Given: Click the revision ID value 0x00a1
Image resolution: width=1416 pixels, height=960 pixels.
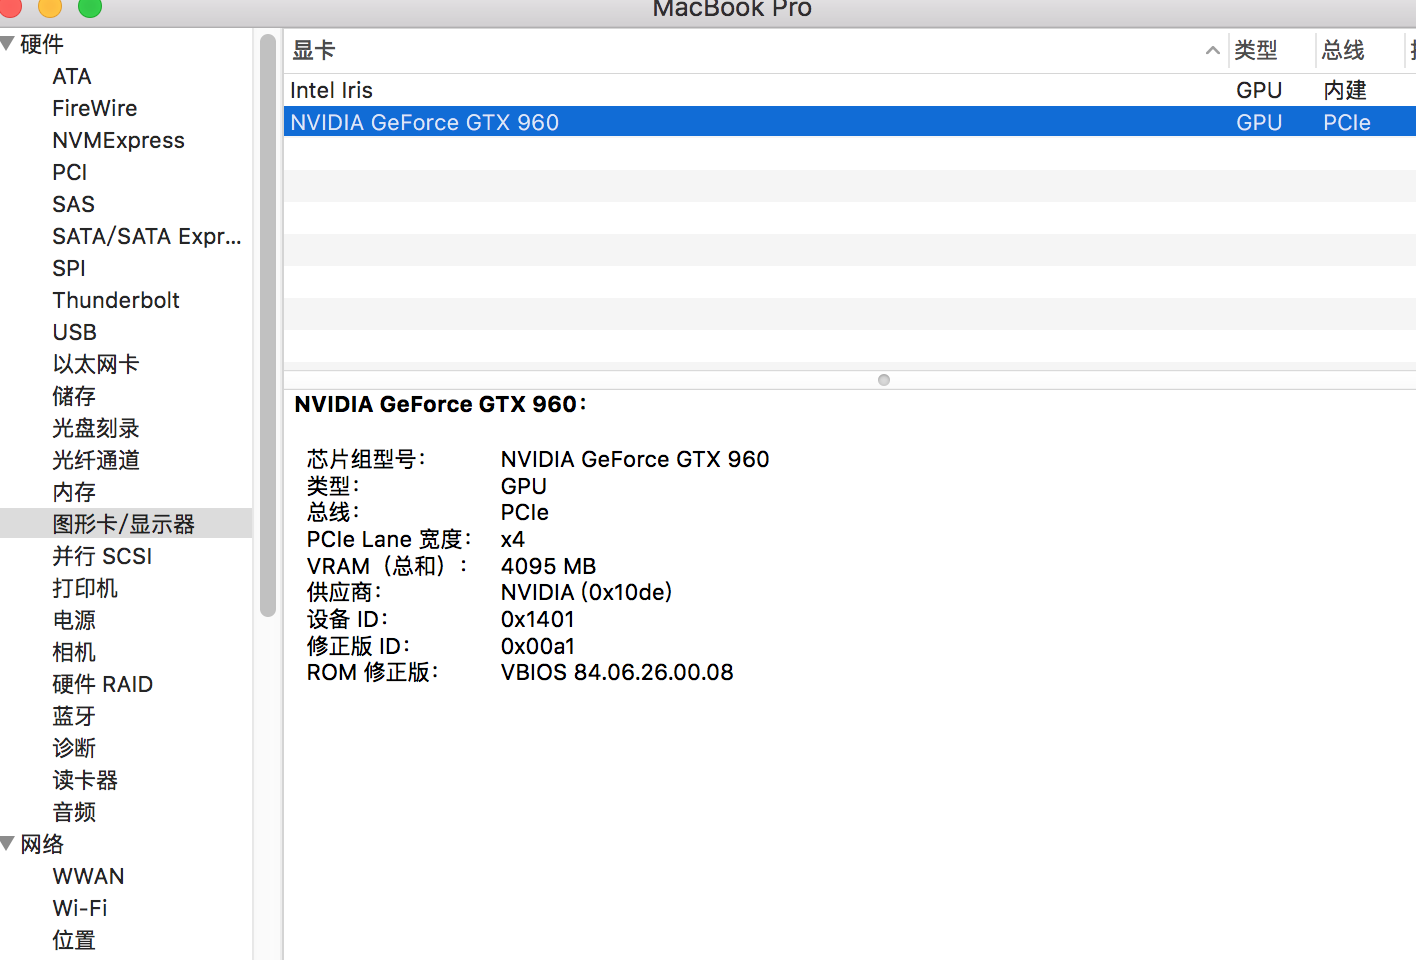Looking at the screenshot, I should (x=538, y=647).
